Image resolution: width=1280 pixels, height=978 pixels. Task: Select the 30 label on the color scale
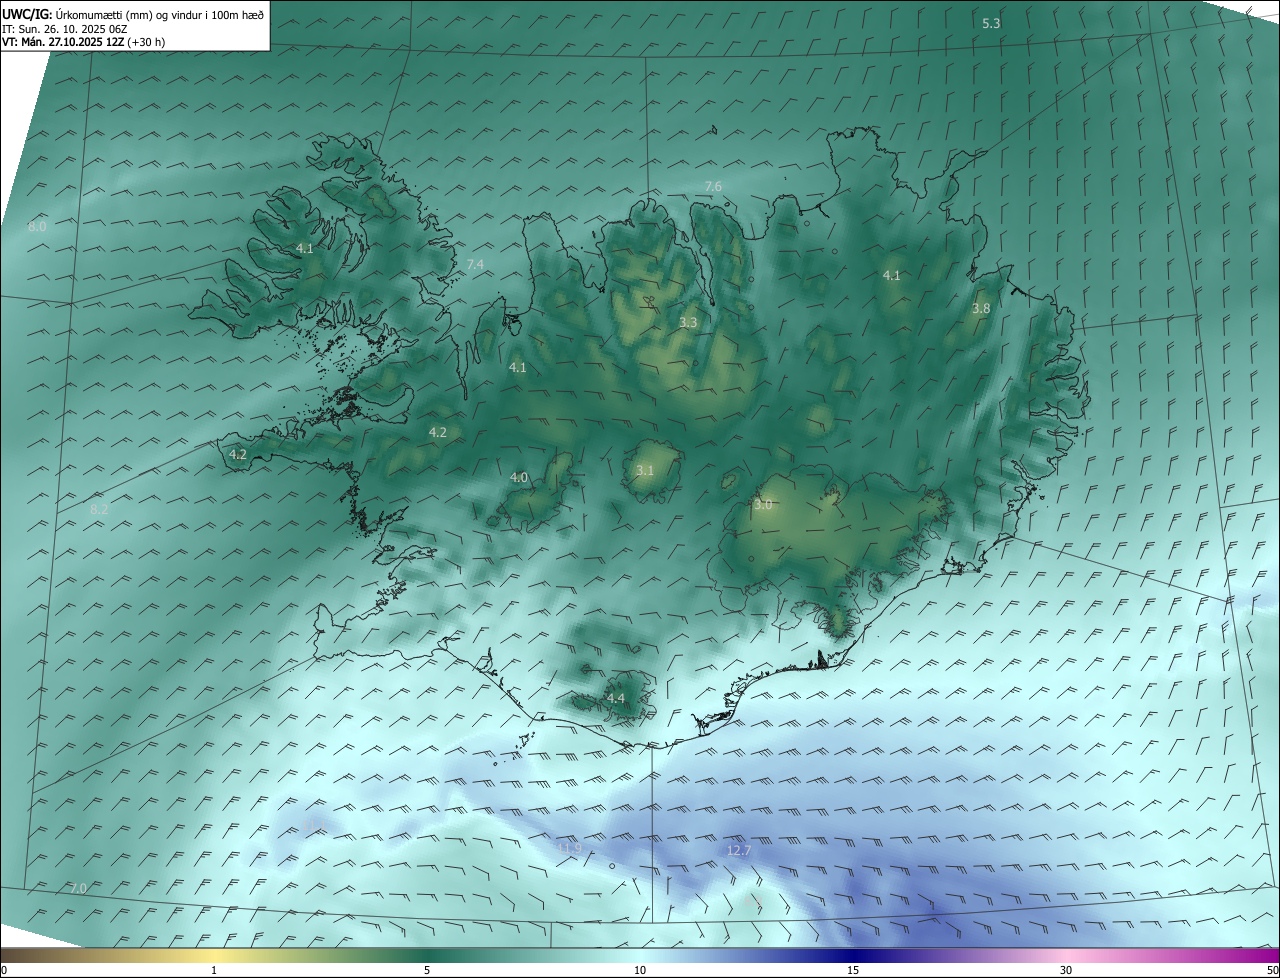point(1066,970)
